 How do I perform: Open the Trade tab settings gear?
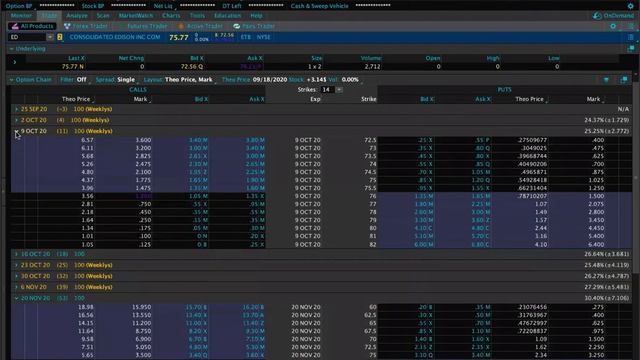coord(613,26)
